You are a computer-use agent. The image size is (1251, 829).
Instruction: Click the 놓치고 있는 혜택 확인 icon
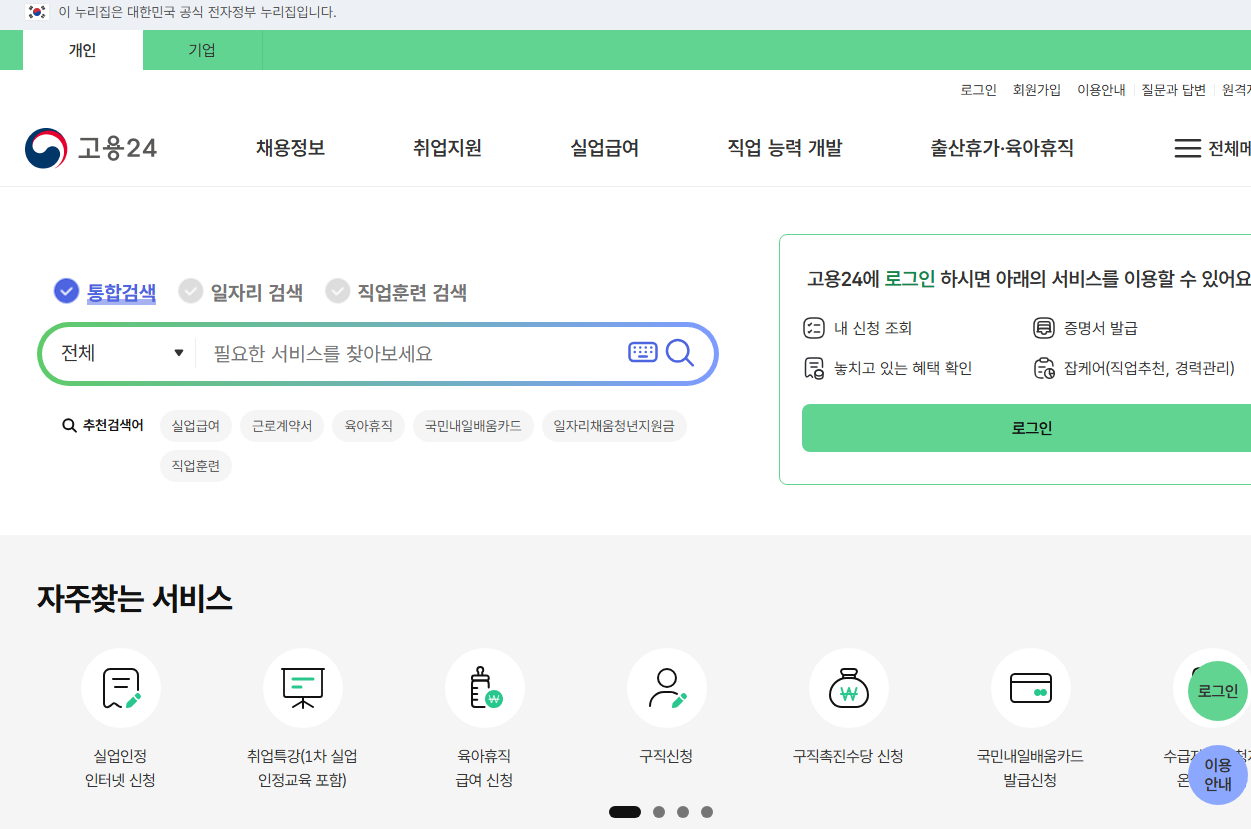813,368
